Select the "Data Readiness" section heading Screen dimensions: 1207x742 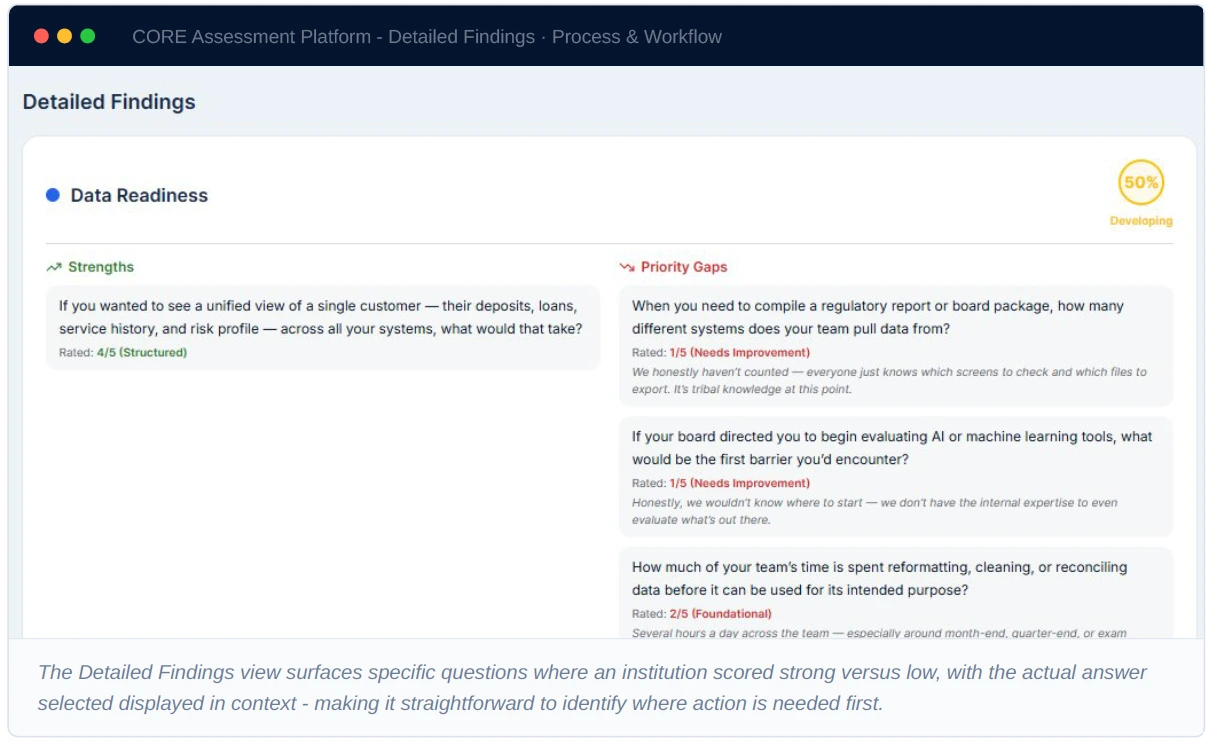[139, 196]
